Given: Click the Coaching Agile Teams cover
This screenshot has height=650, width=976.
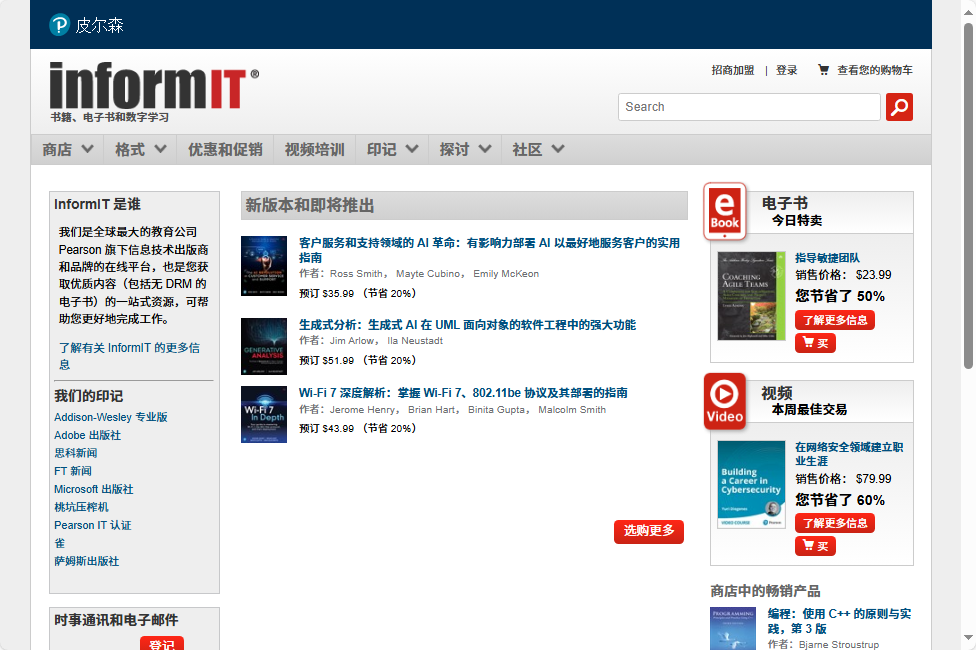Looking at the screenshot, I should pyautogui.click(x=751, y=296).
